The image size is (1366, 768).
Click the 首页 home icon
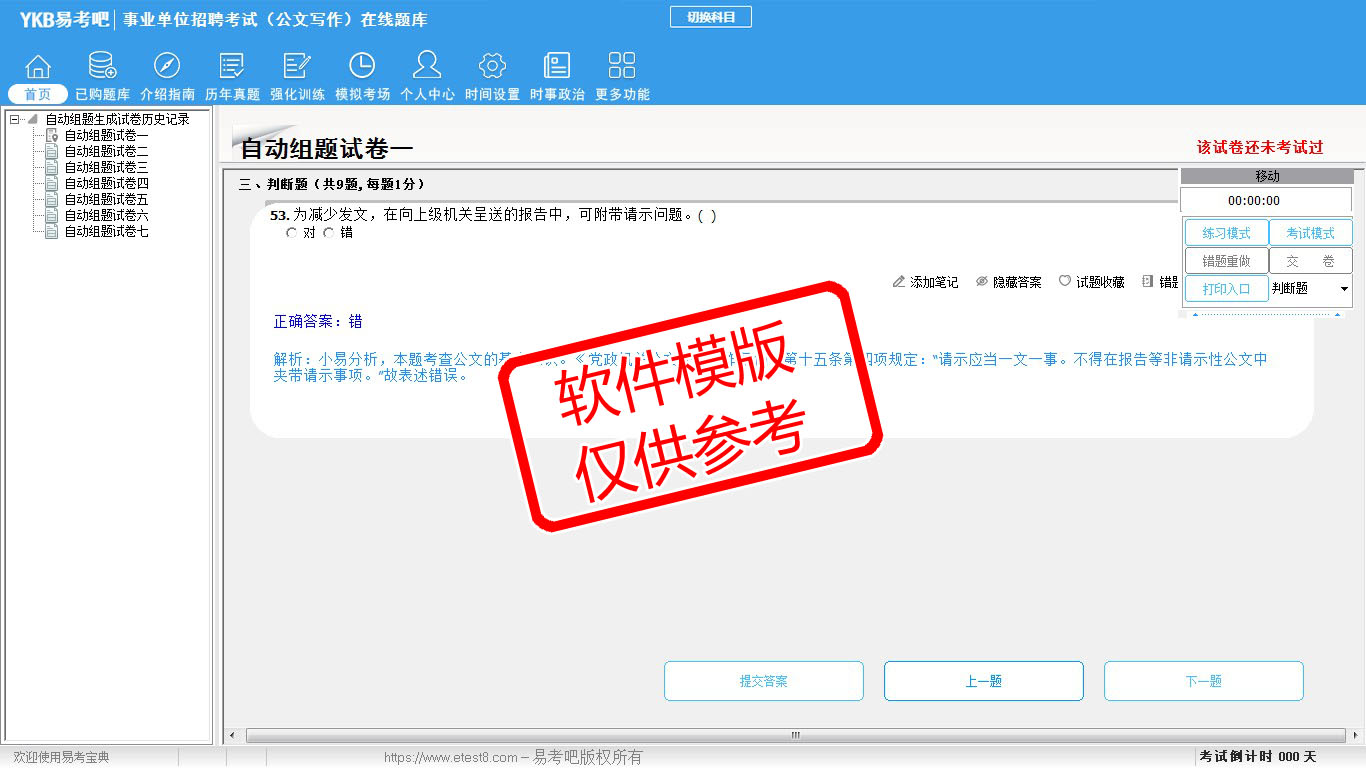tap(38, 67)
